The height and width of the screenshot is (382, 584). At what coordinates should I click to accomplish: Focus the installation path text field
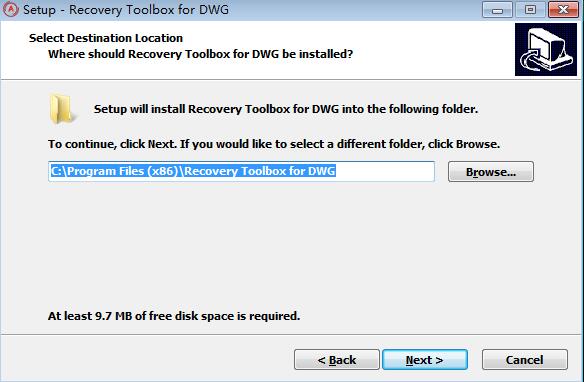241,171
